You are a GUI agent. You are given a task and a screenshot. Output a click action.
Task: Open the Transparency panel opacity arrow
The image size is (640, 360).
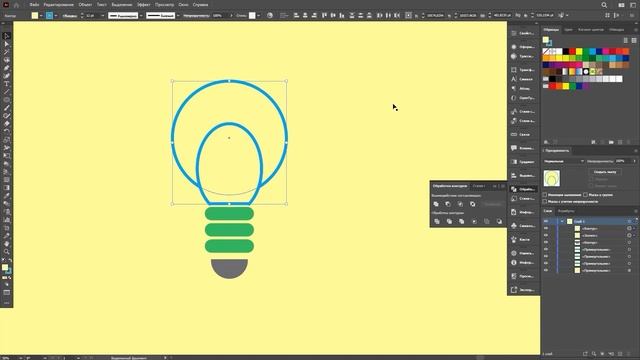pos(634,161)
